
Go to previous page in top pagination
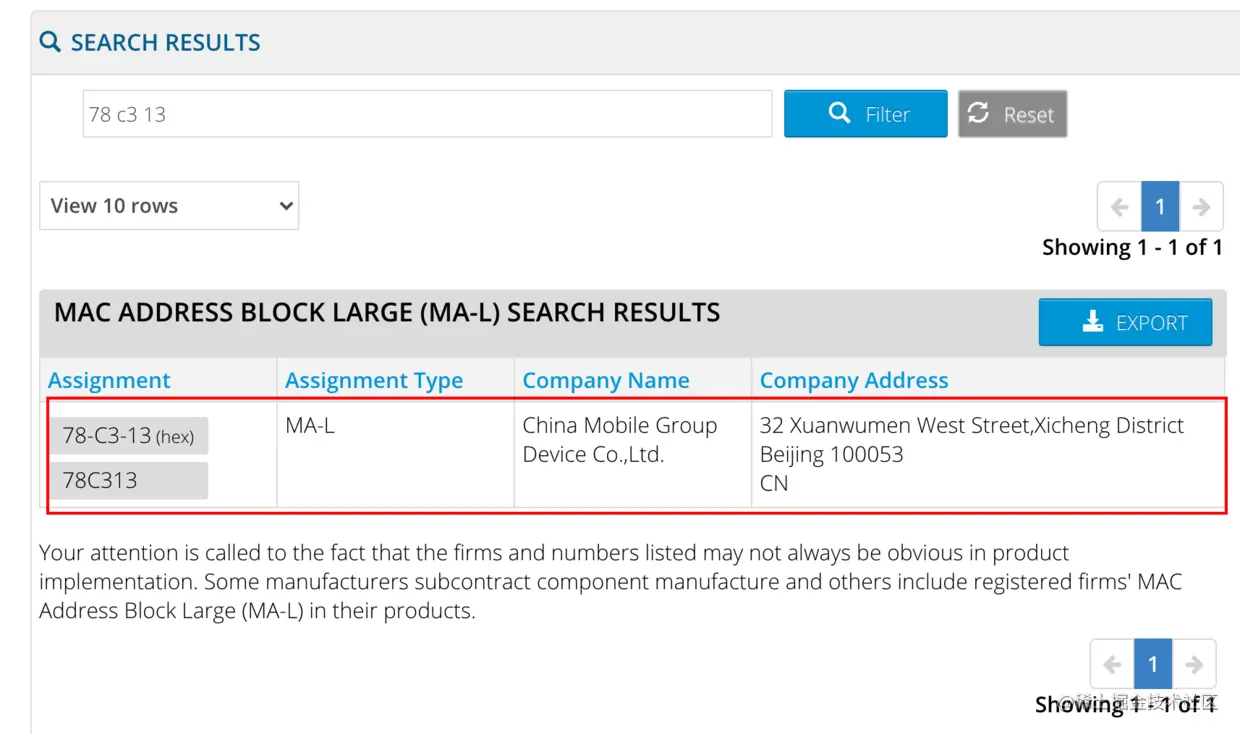(1119, 207)
